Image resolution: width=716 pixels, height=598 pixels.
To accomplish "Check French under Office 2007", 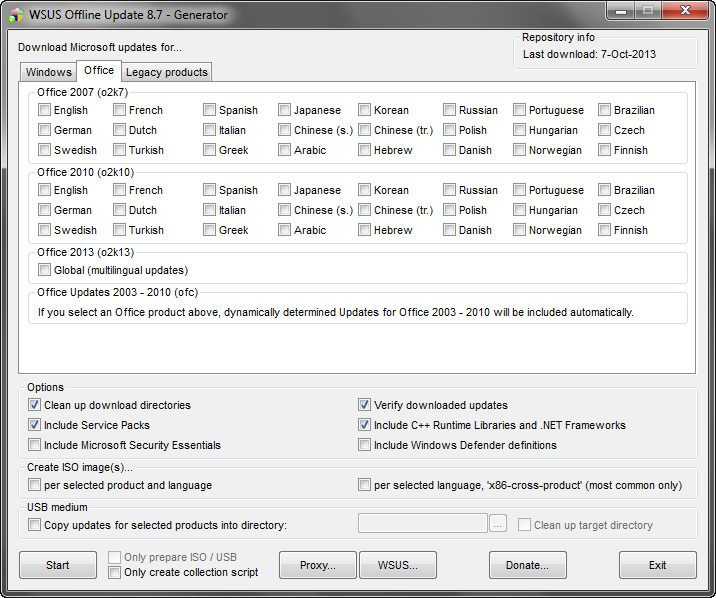I will (x=119, y=110).
